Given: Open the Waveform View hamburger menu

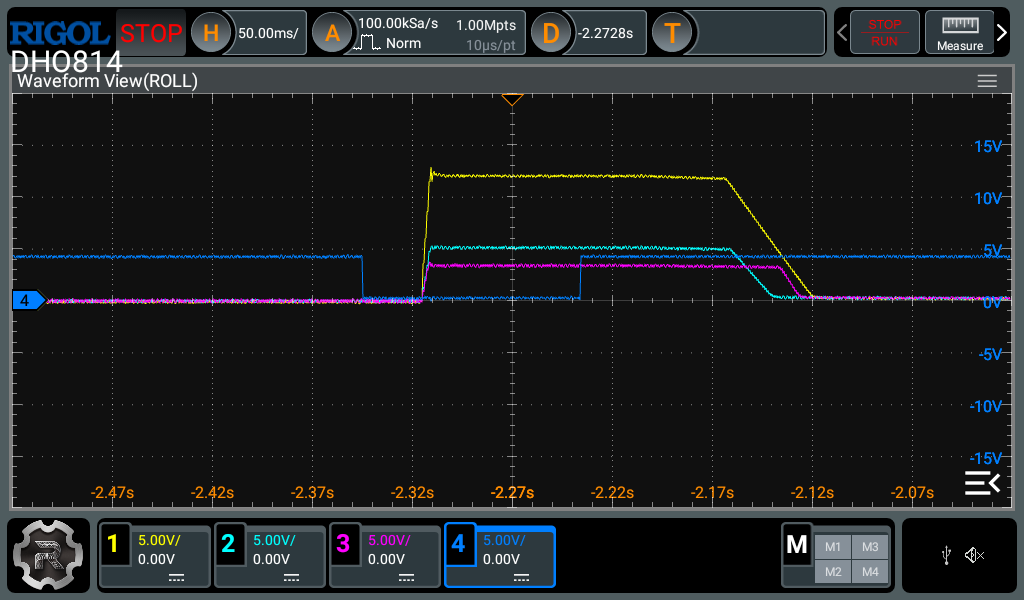Looking at the screenshot, I should tap(987, 81).
